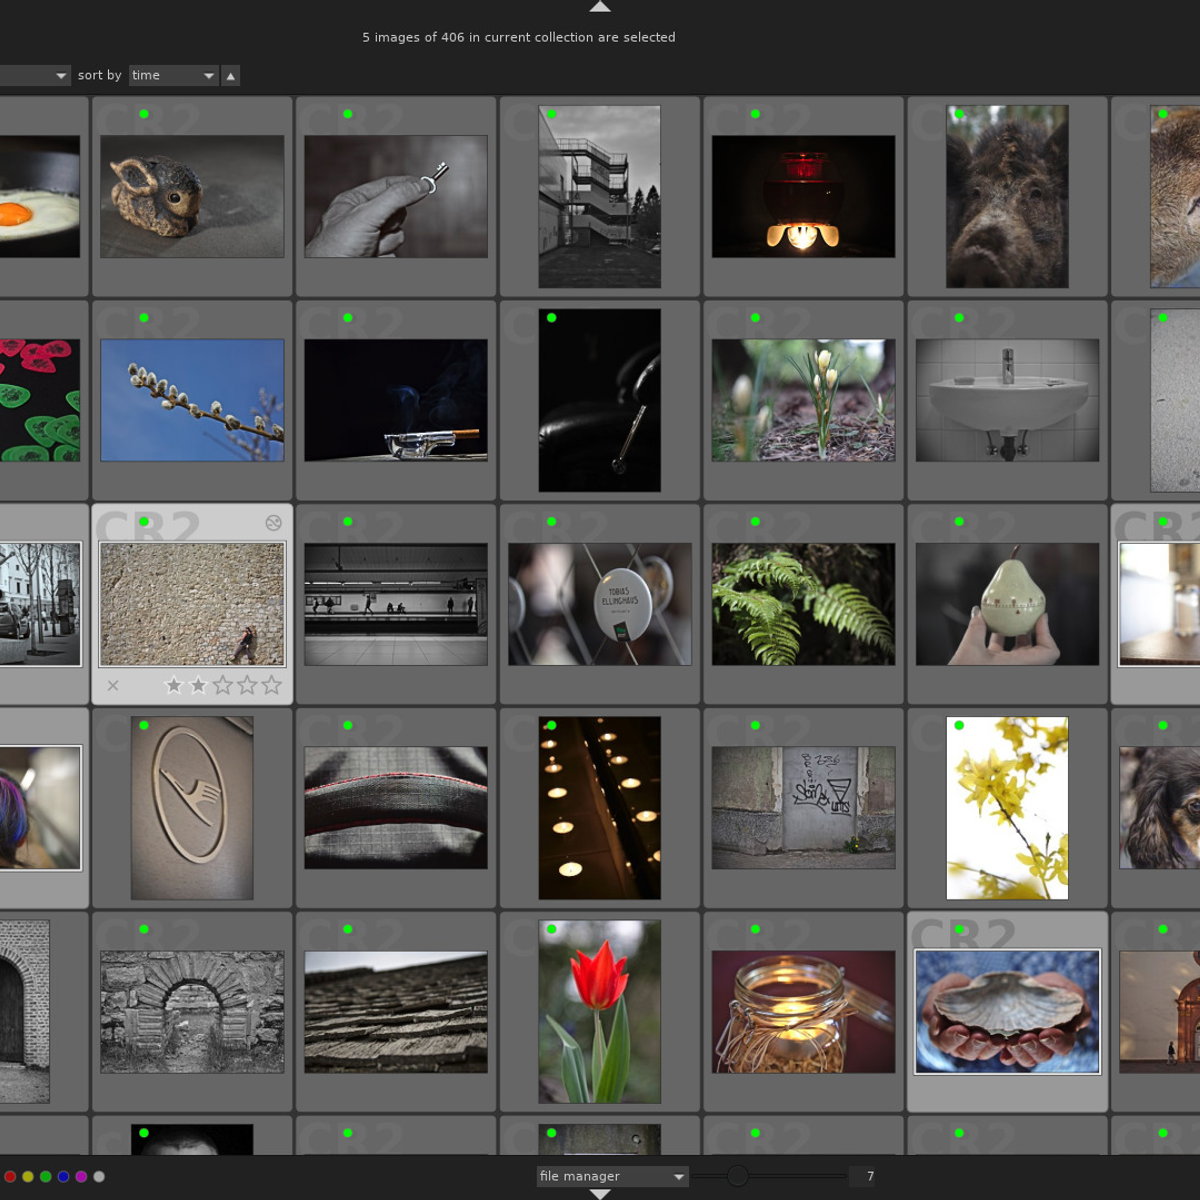Toggle blue color label

(63, 1177)
